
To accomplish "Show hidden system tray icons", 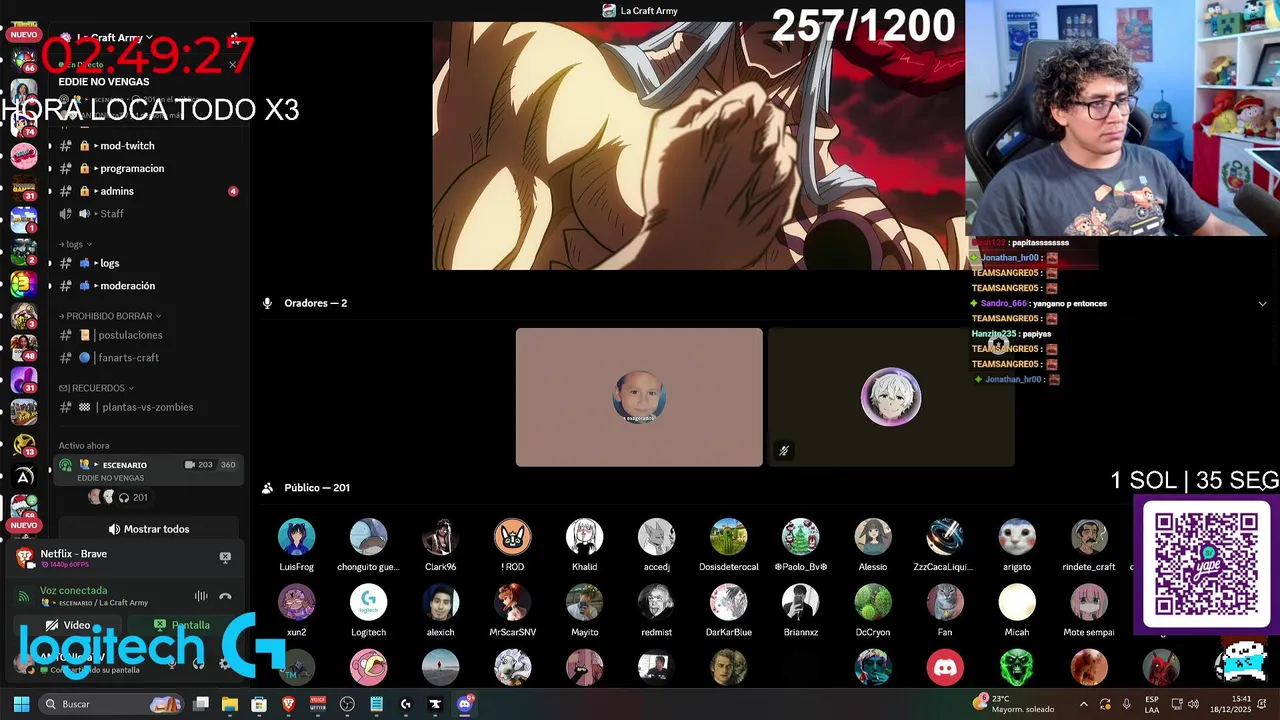I will [1083, 704].
